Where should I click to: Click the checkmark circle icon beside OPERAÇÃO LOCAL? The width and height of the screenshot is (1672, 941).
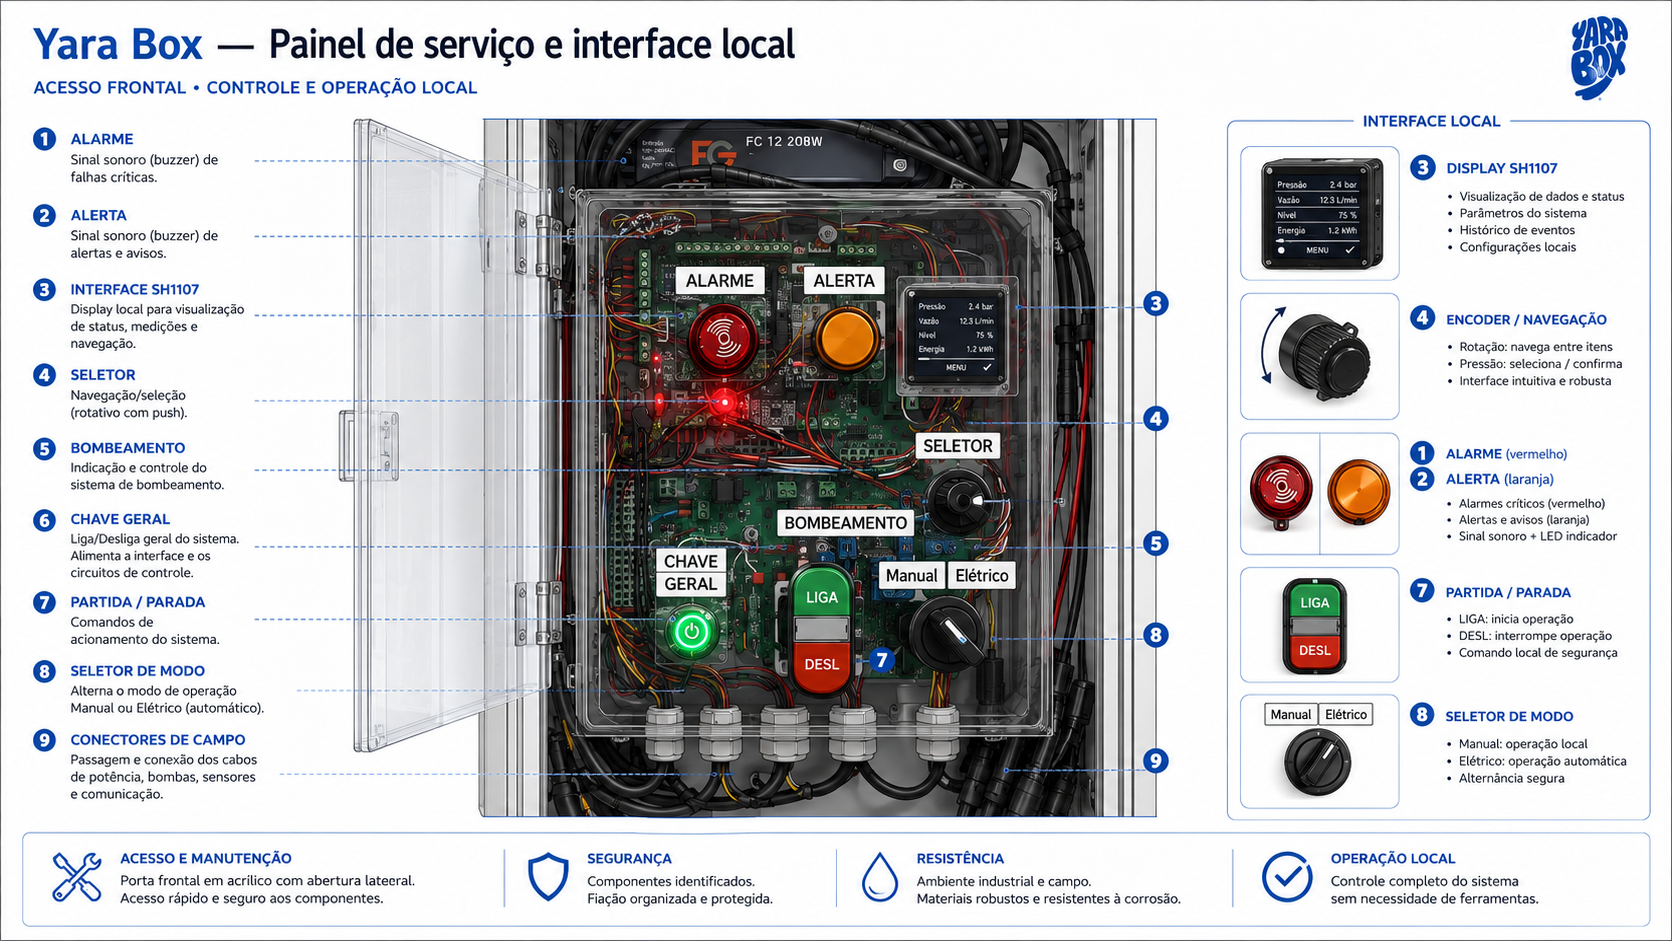[x=1287, y=877]
